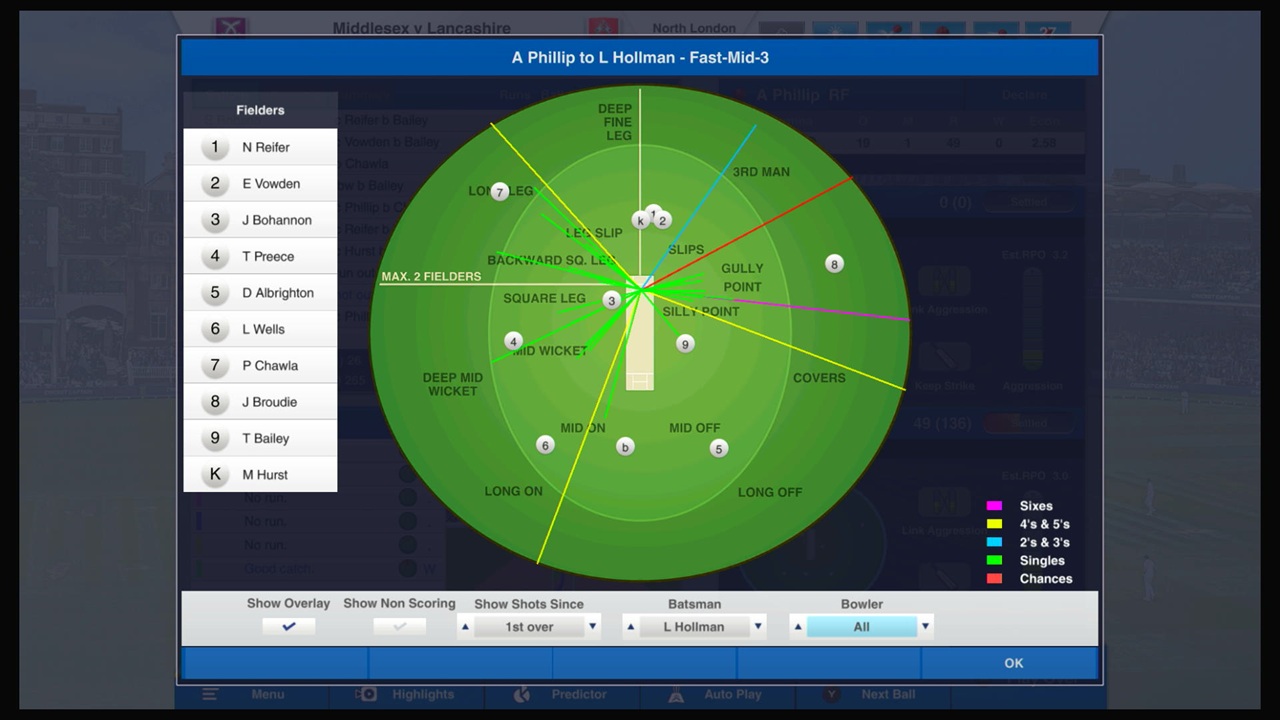Open the Bowler dropdown set to All
This screenshot has width=1280, height=720.
(x=861, y=626)
